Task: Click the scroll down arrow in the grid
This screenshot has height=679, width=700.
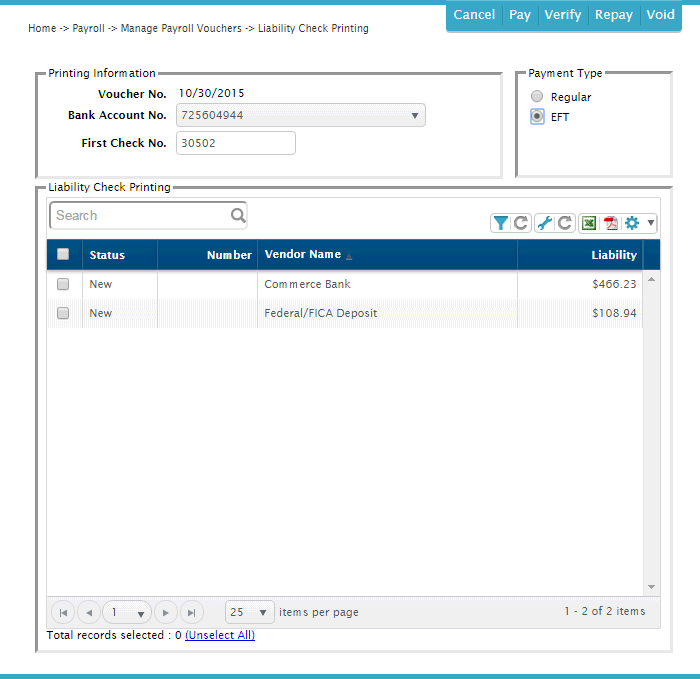Action: point(651,587)
